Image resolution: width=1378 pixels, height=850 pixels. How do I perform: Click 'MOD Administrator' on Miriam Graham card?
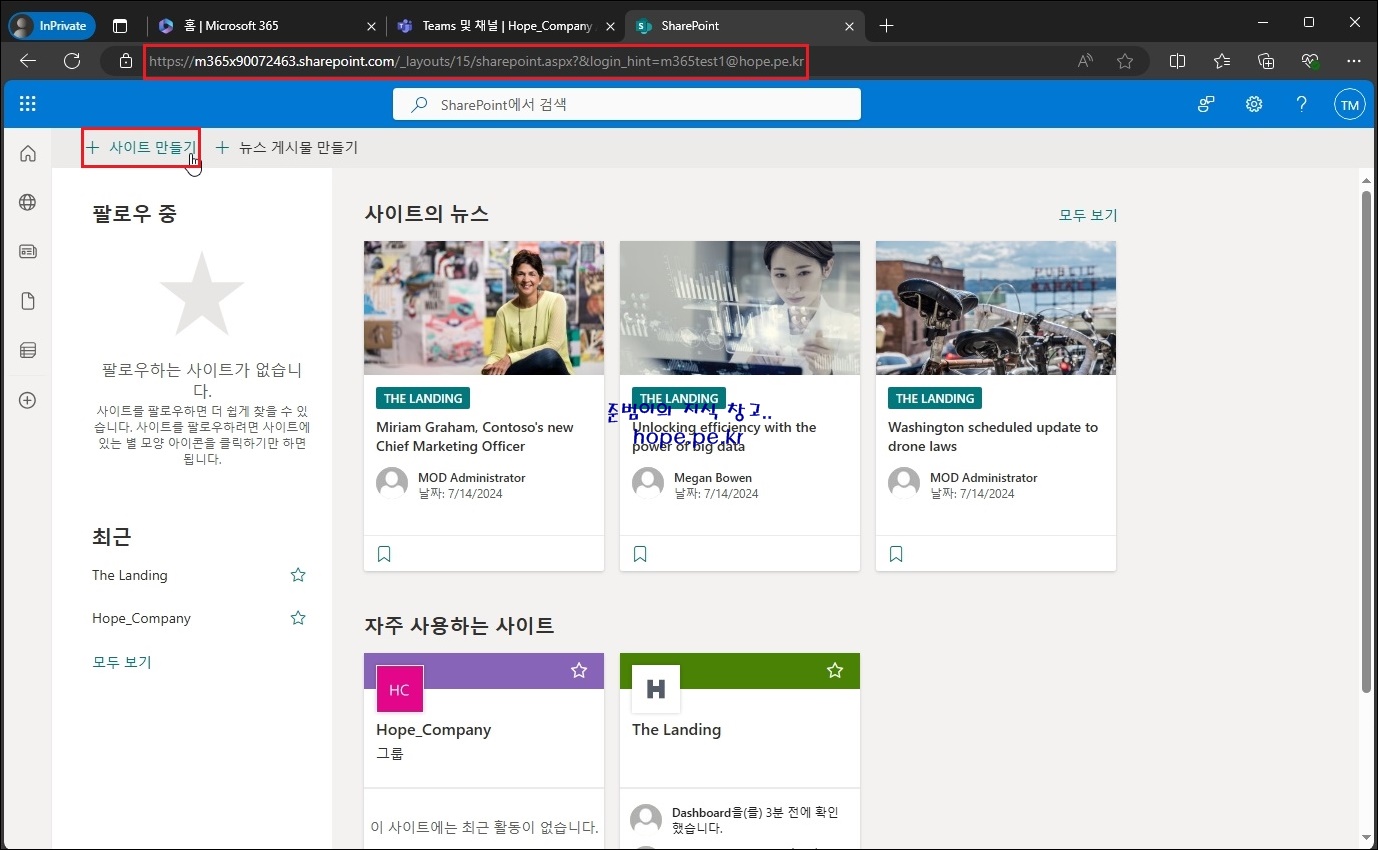(472, 478)
